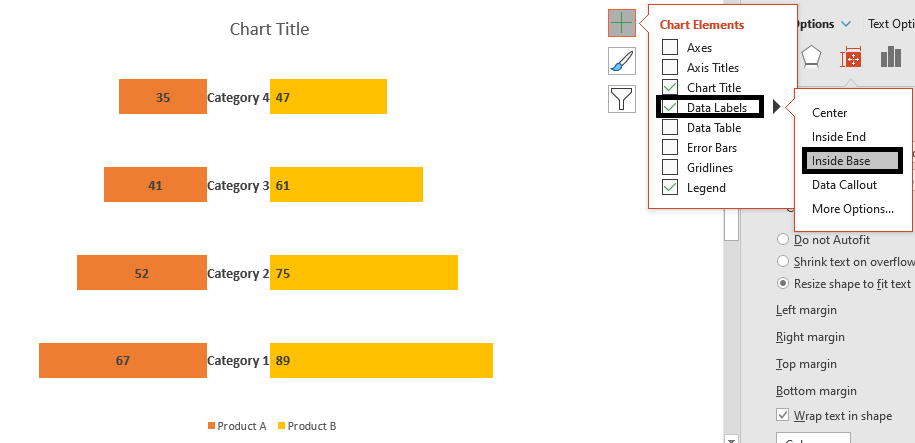
Task: Uncheck the Legend checkbox
Action: (x=670, y=187)
